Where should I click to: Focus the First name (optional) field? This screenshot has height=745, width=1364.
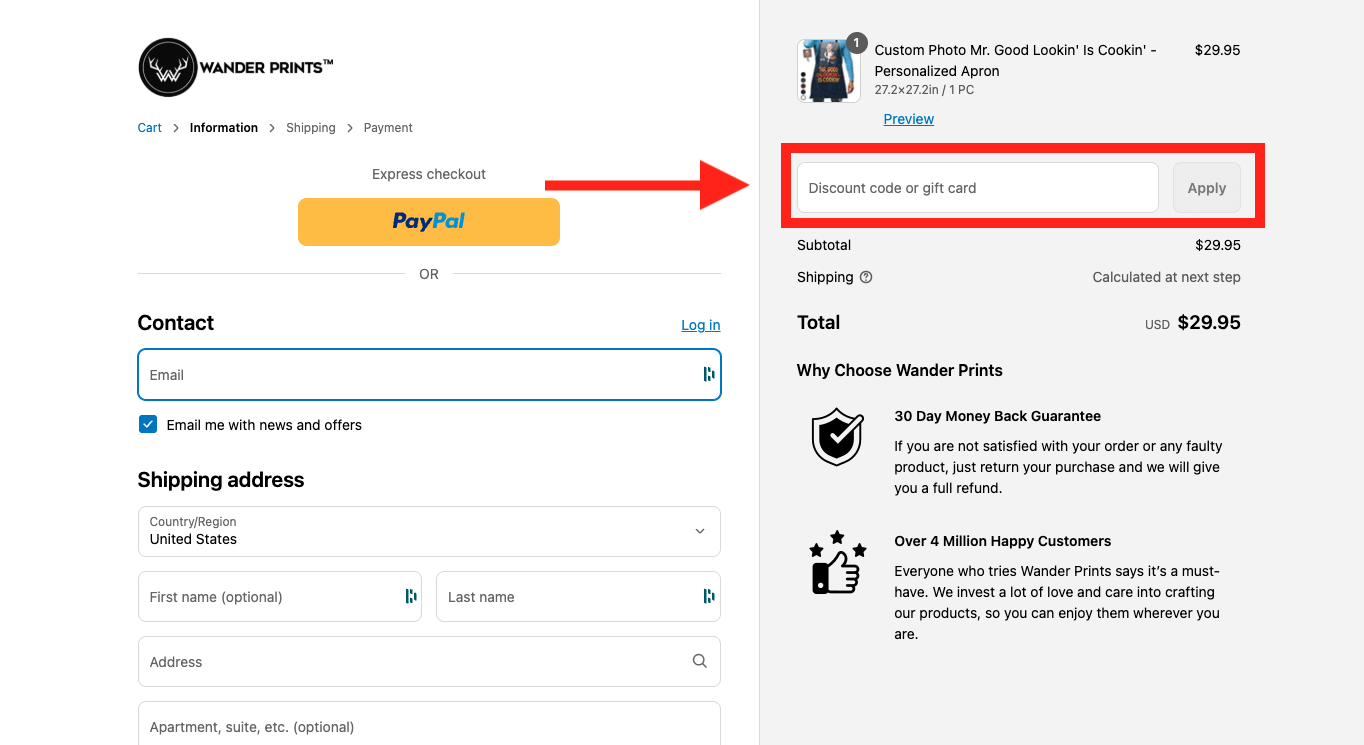(280, 597)
